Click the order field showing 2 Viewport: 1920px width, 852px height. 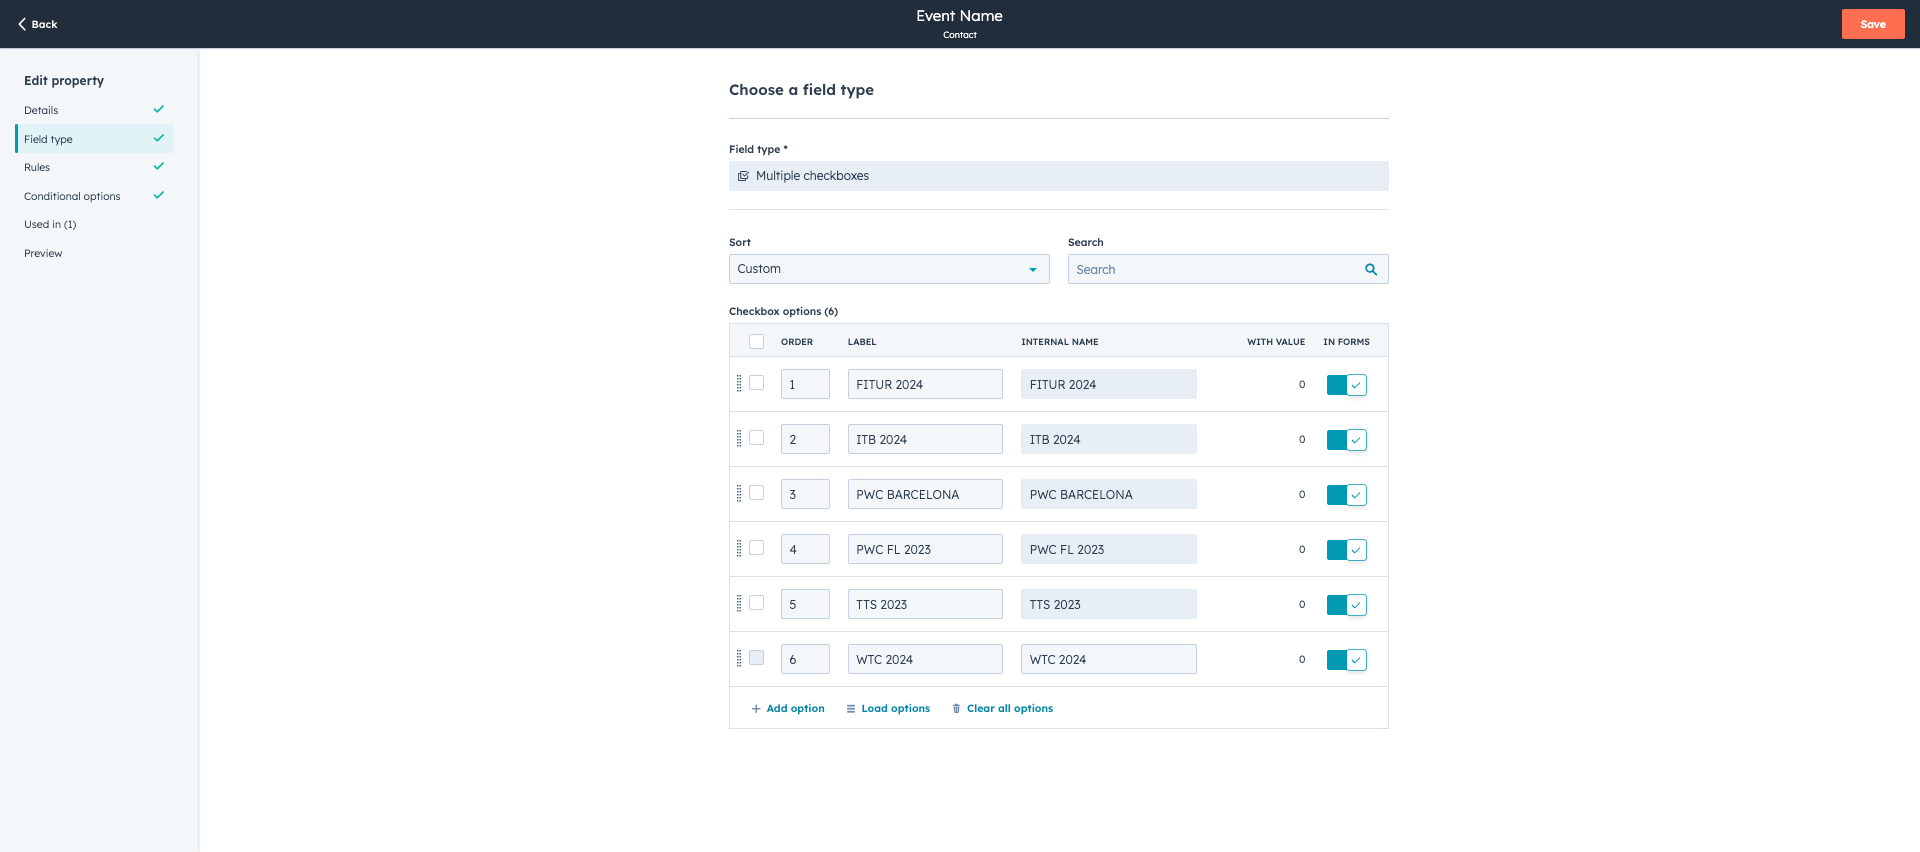coord(805,439)
